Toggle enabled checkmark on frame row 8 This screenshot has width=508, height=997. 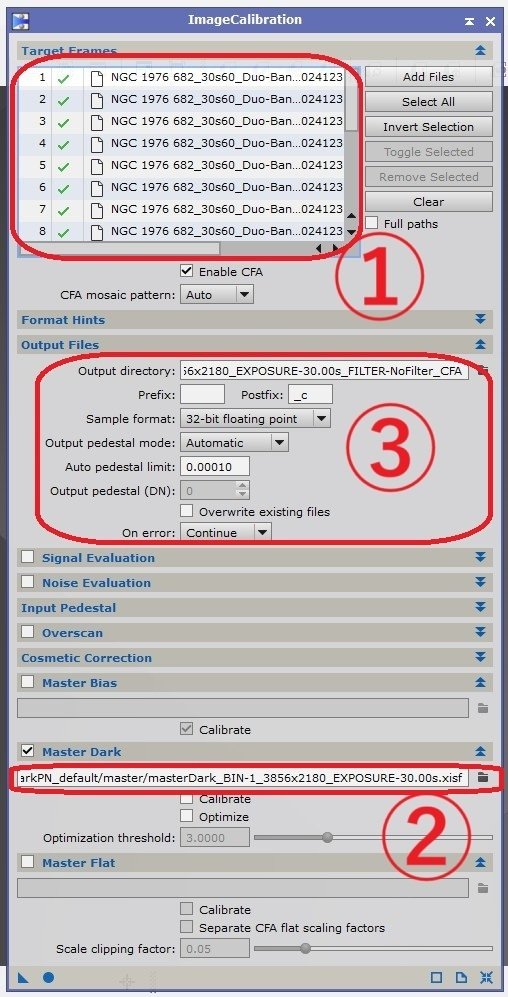[63, 232]
